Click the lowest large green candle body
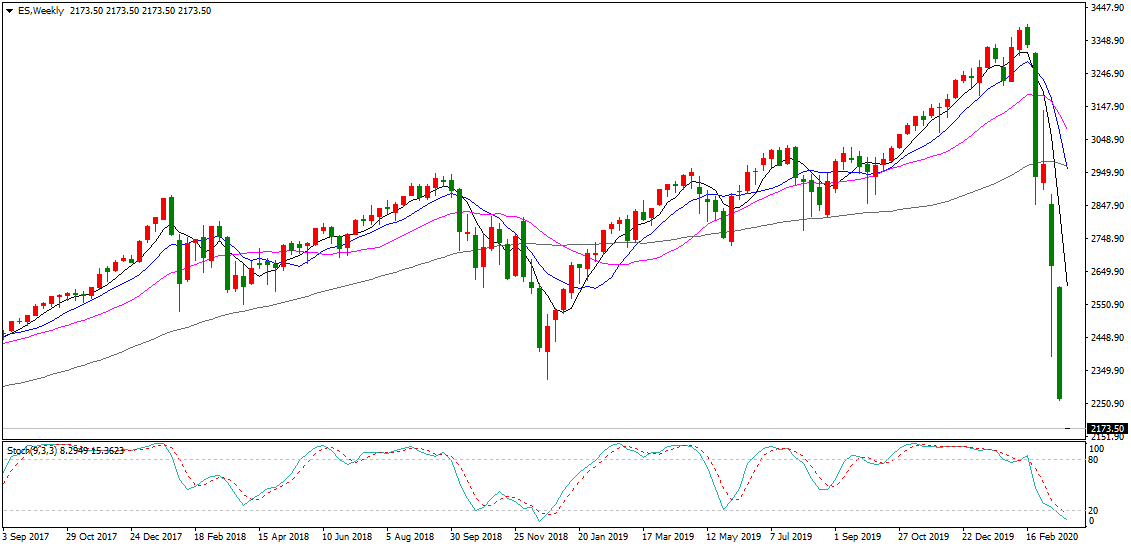 tap(1059, 343)
